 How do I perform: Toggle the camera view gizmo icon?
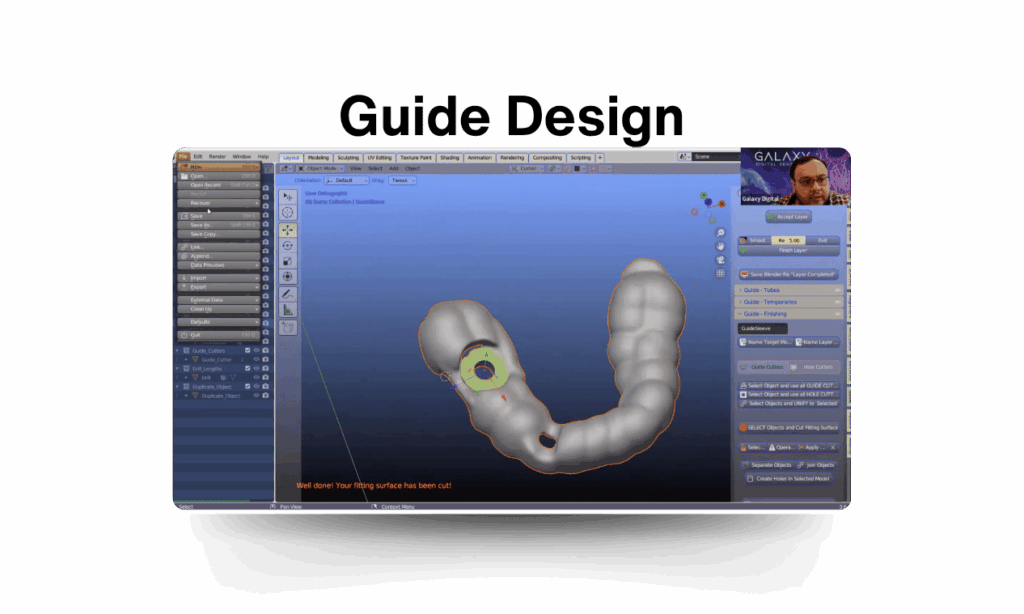pos(720,259)
